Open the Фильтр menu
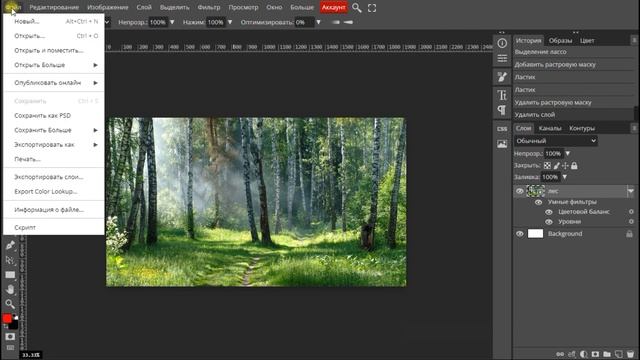This screenshot has width=640, height=360. pos(209,7)
